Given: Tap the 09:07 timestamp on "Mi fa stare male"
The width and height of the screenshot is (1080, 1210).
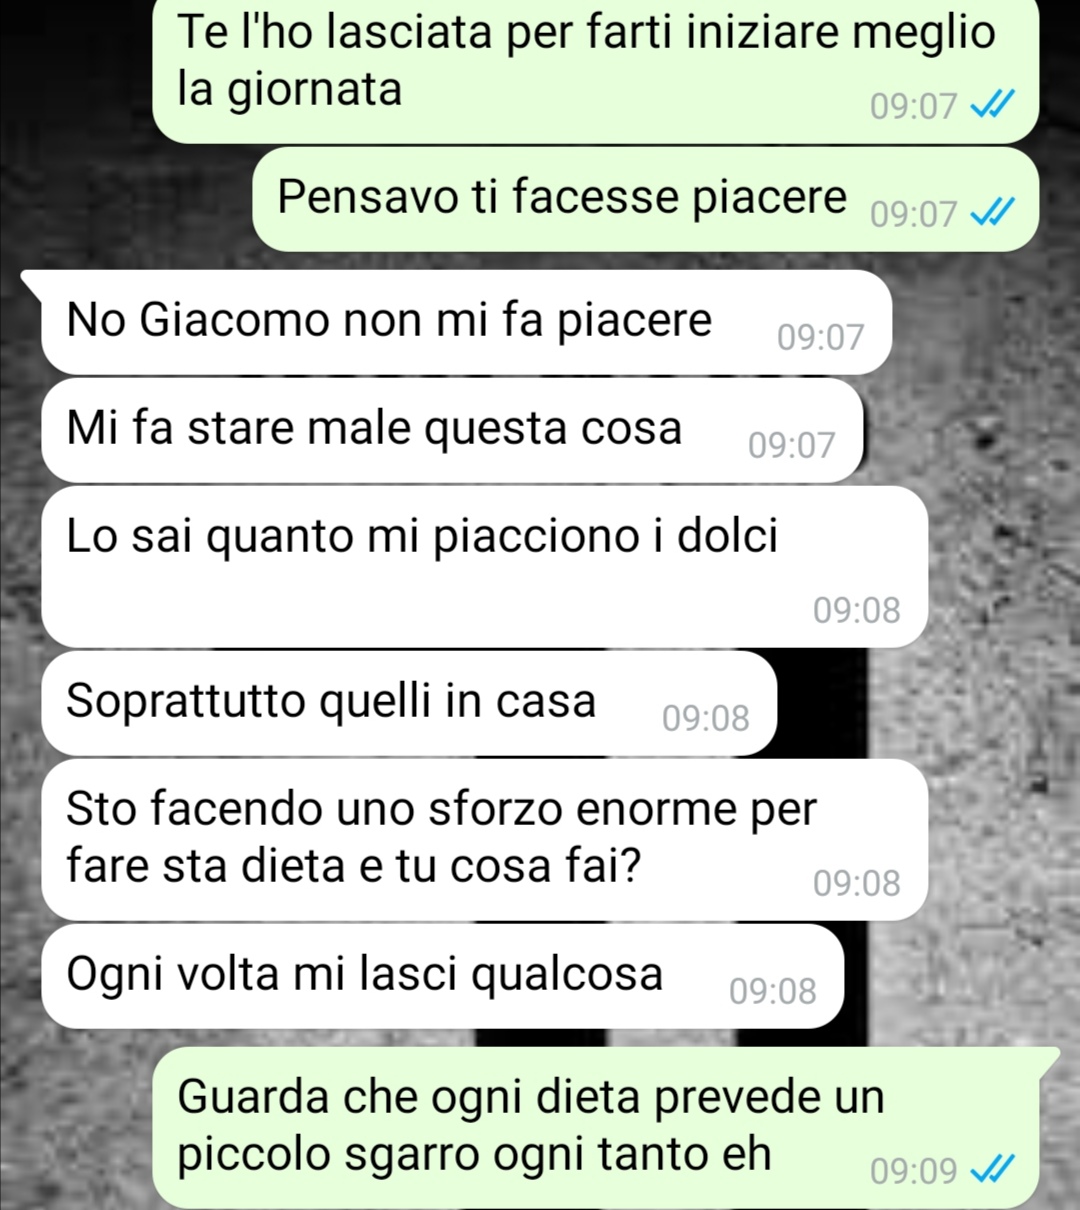Looking at the screenshot, I should (x=791, y=445).
